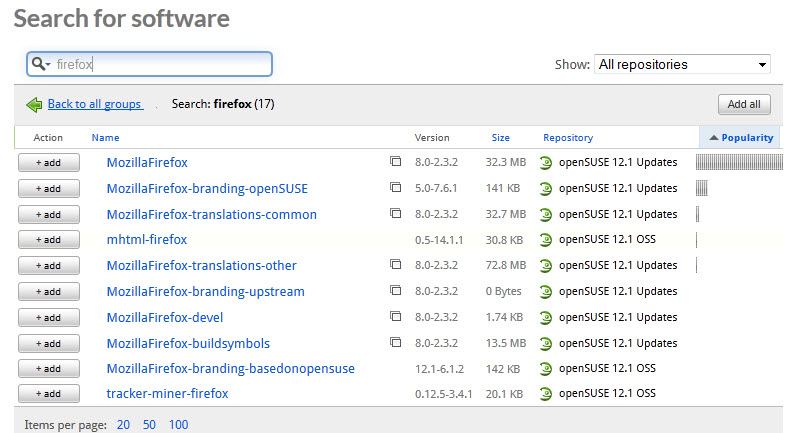Add the MozillaFirefox-branding-openSUSE package
Image resolution: width=788 pixels, height=433 pixels.
click(x=49, y=189)
